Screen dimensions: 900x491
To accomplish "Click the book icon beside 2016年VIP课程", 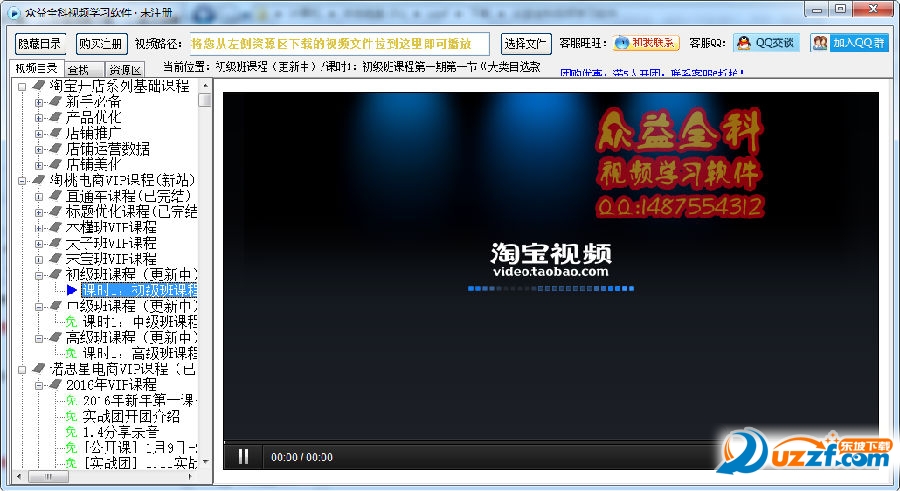I will (x=55, y=384).
